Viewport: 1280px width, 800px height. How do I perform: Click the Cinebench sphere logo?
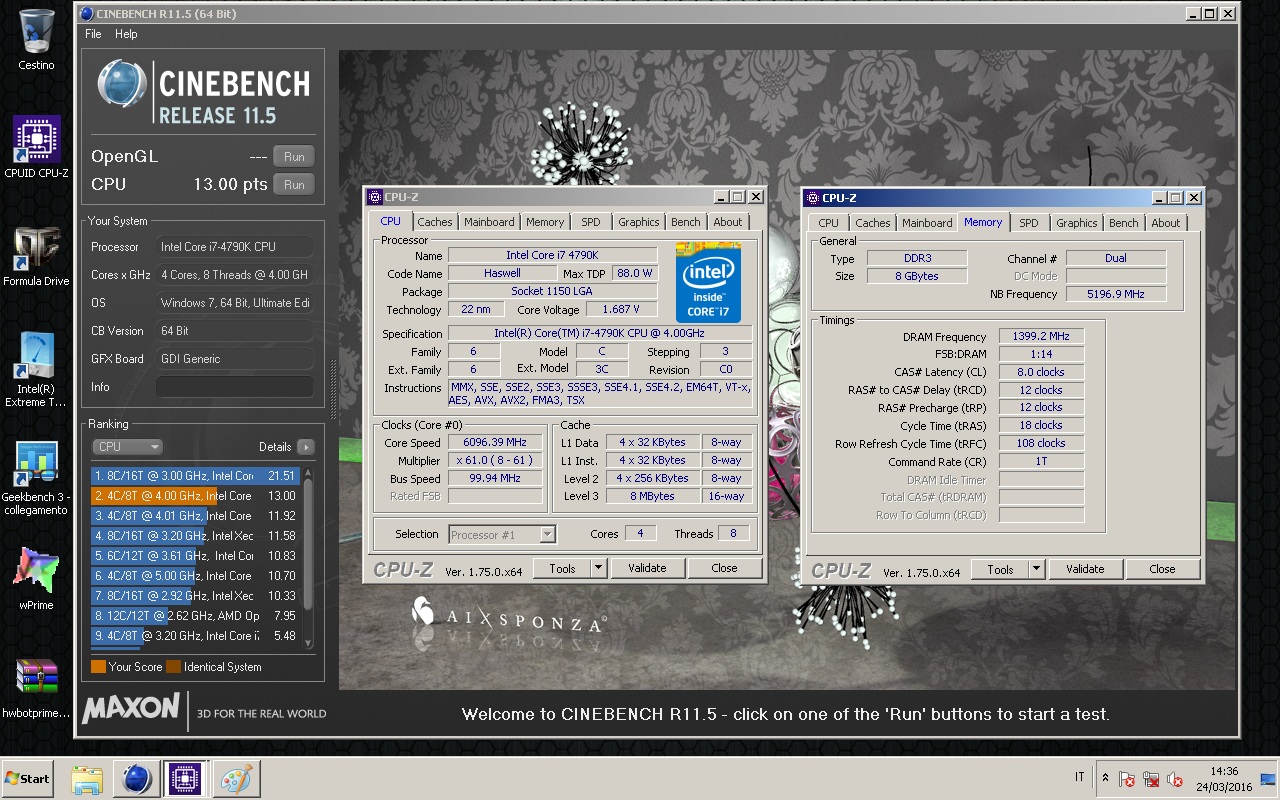(x=122, y=83)
